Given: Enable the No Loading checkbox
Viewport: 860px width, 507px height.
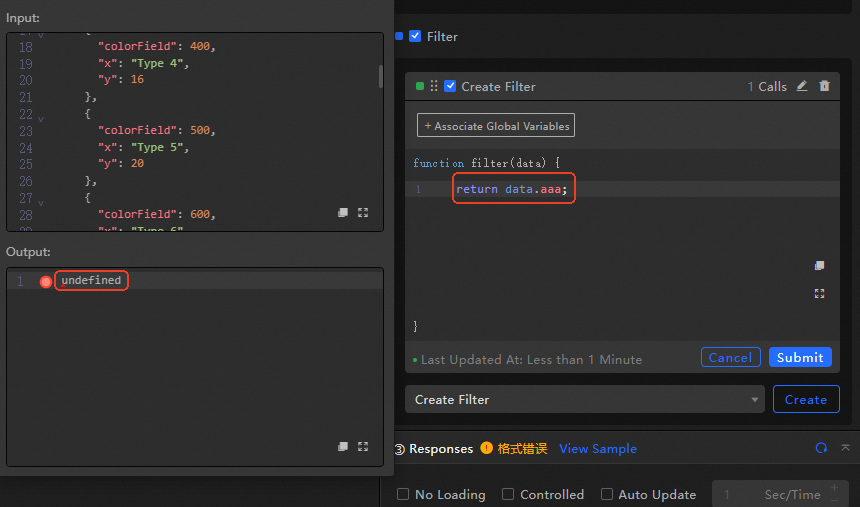Looking at the screenshot, I should point(403,494).
